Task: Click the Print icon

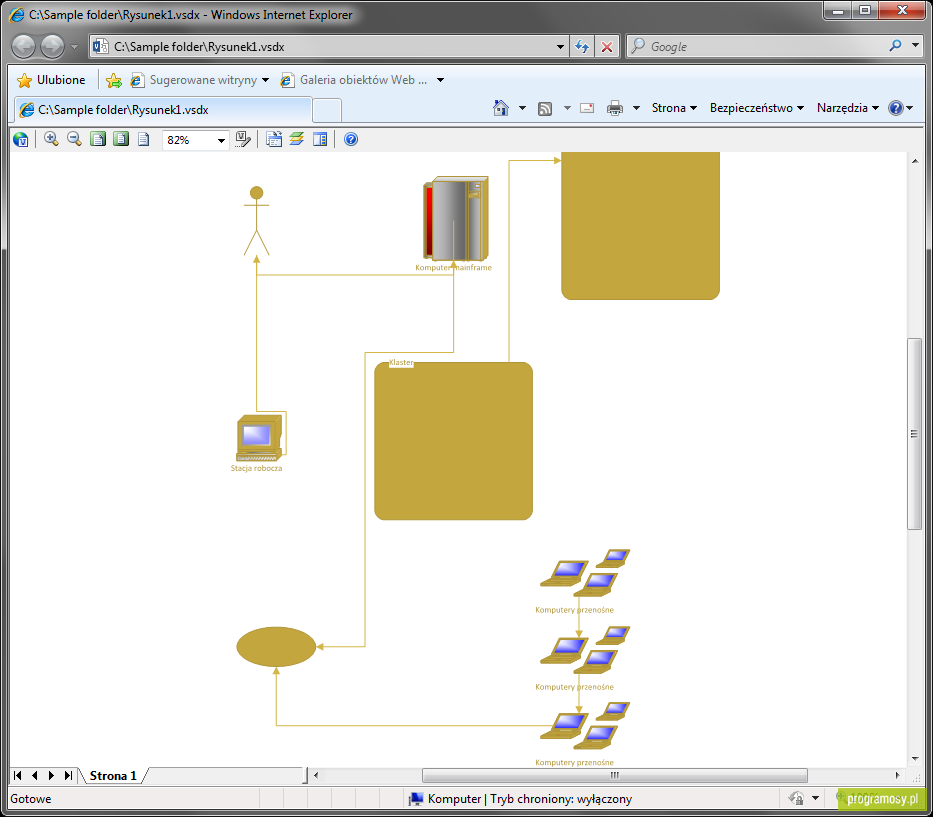Action: coord(615,108)
